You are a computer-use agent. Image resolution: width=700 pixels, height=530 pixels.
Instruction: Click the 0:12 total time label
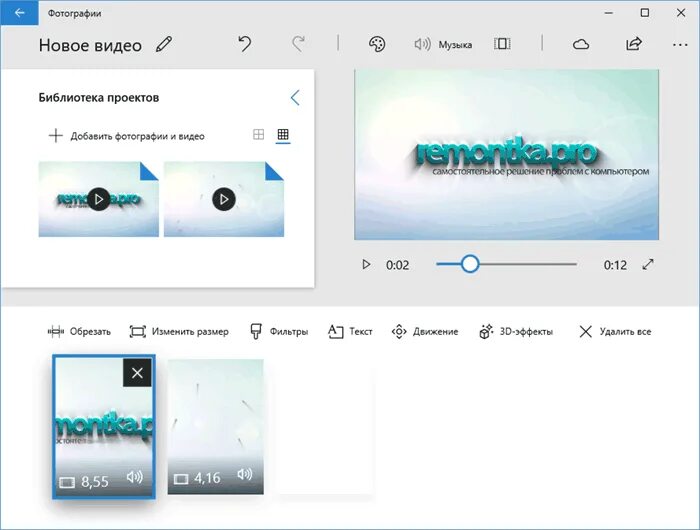[x=615, y=265]
